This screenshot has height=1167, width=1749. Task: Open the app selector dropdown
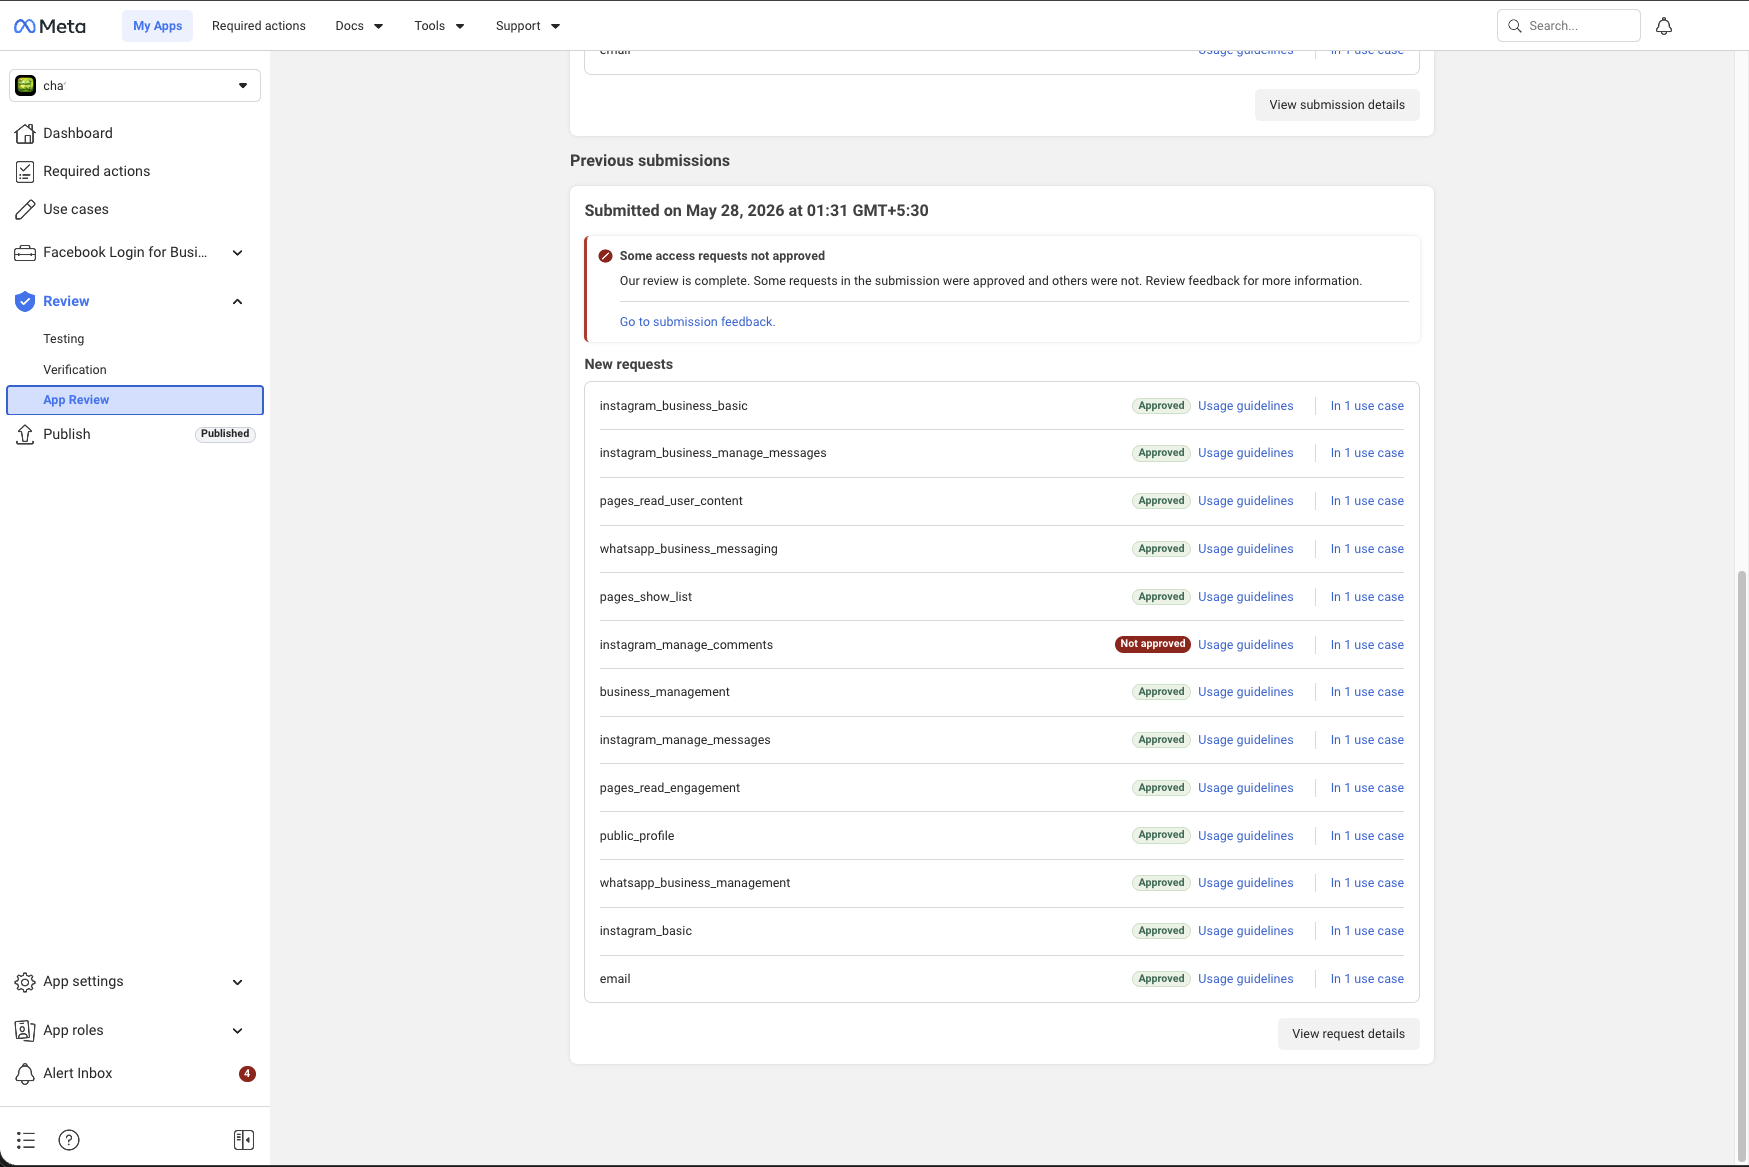[x=135, y=86]
